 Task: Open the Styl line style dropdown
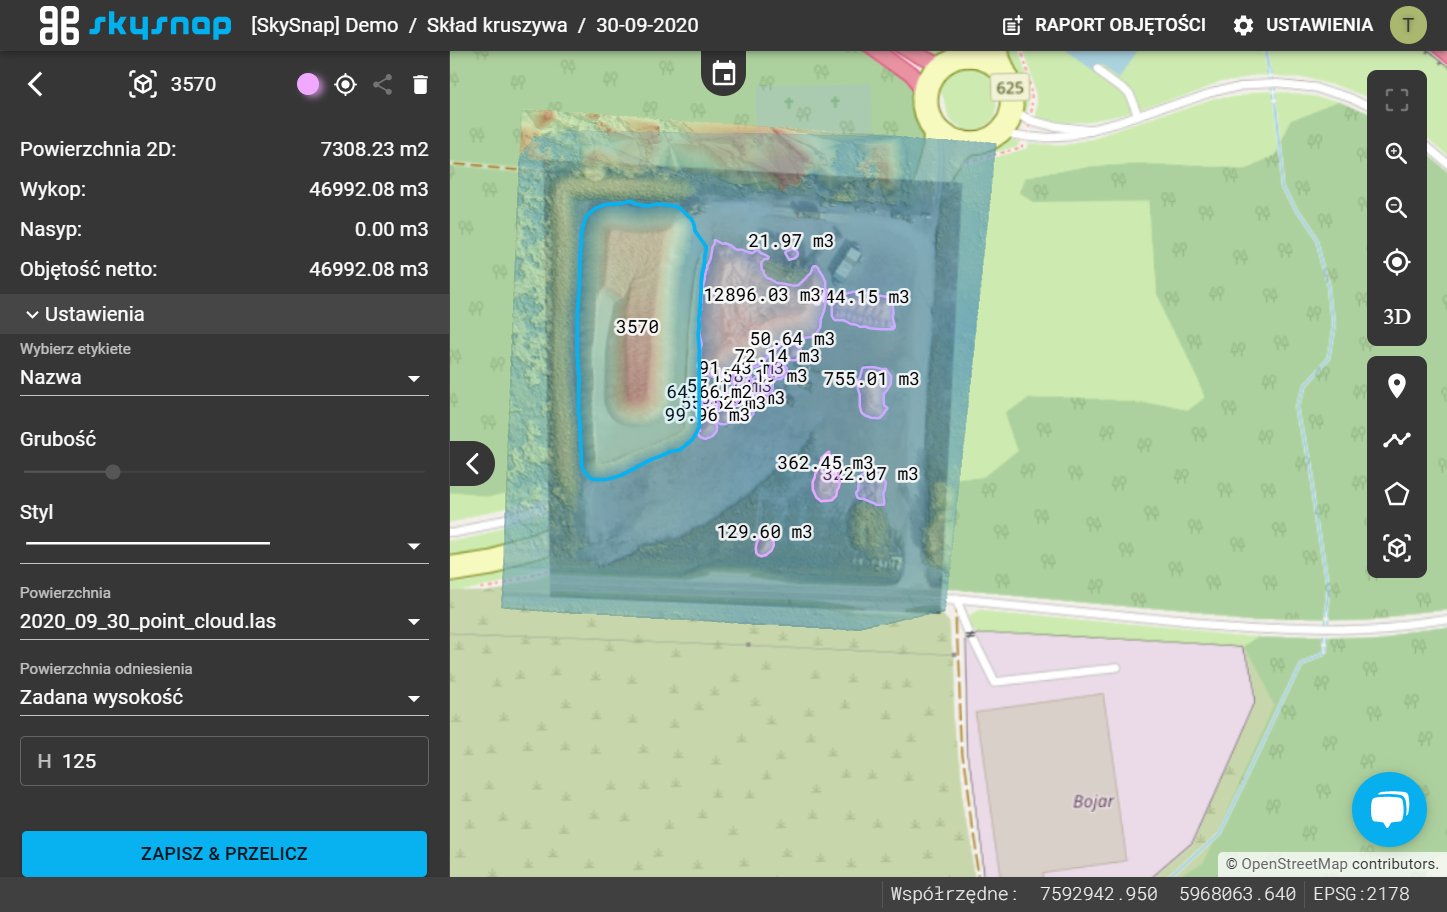(224, 545)
